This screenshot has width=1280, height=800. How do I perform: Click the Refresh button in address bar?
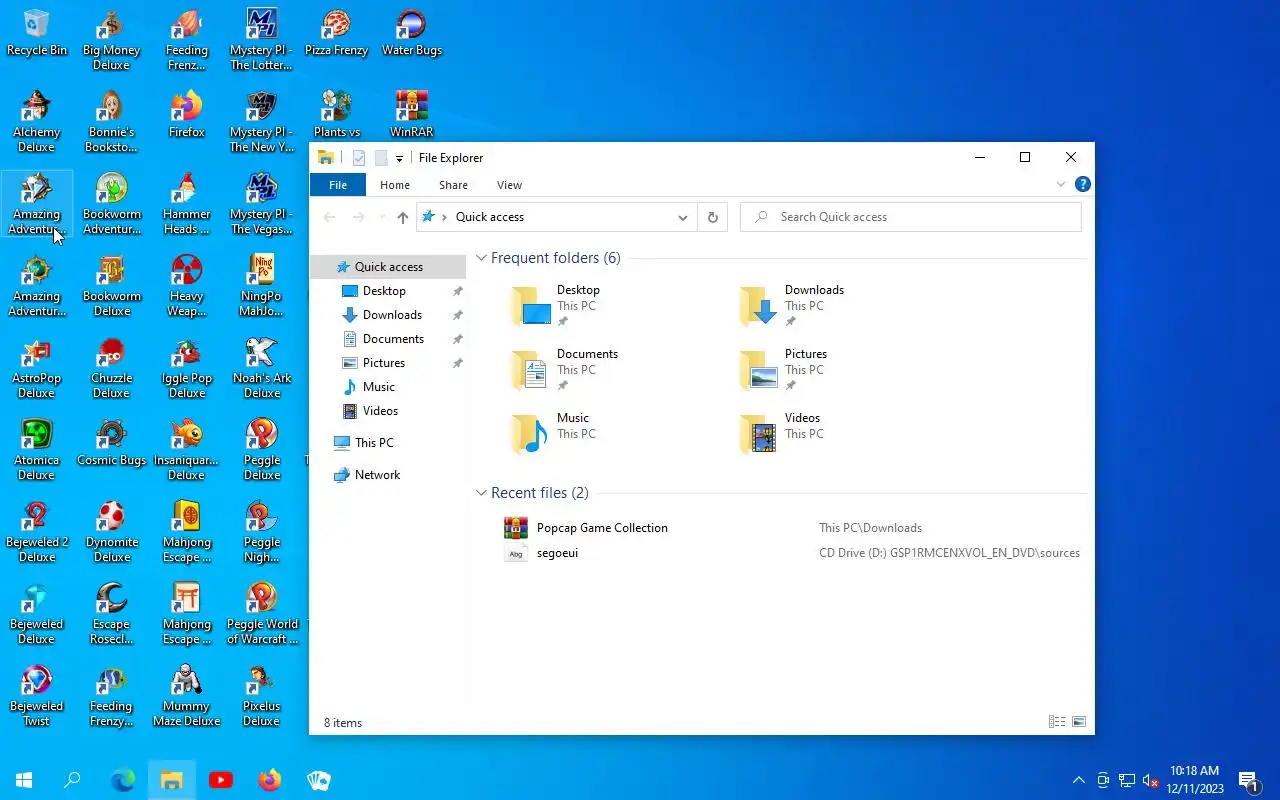tap(712, 217)
